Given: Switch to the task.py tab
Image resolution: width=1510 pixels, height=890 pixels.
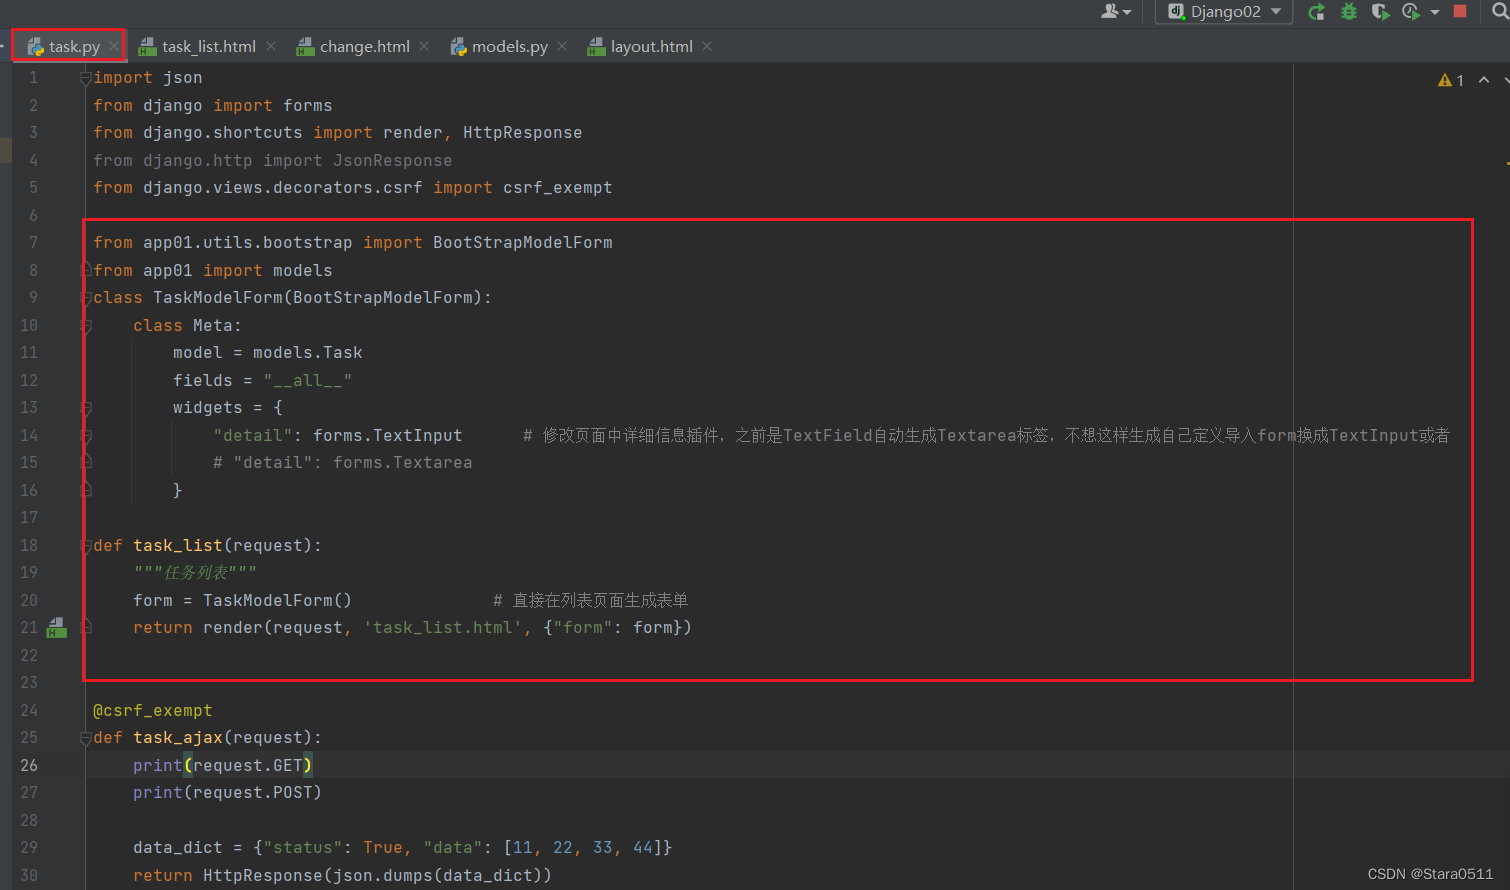Looking at the screenshot, I should click(x=74, y=47).
